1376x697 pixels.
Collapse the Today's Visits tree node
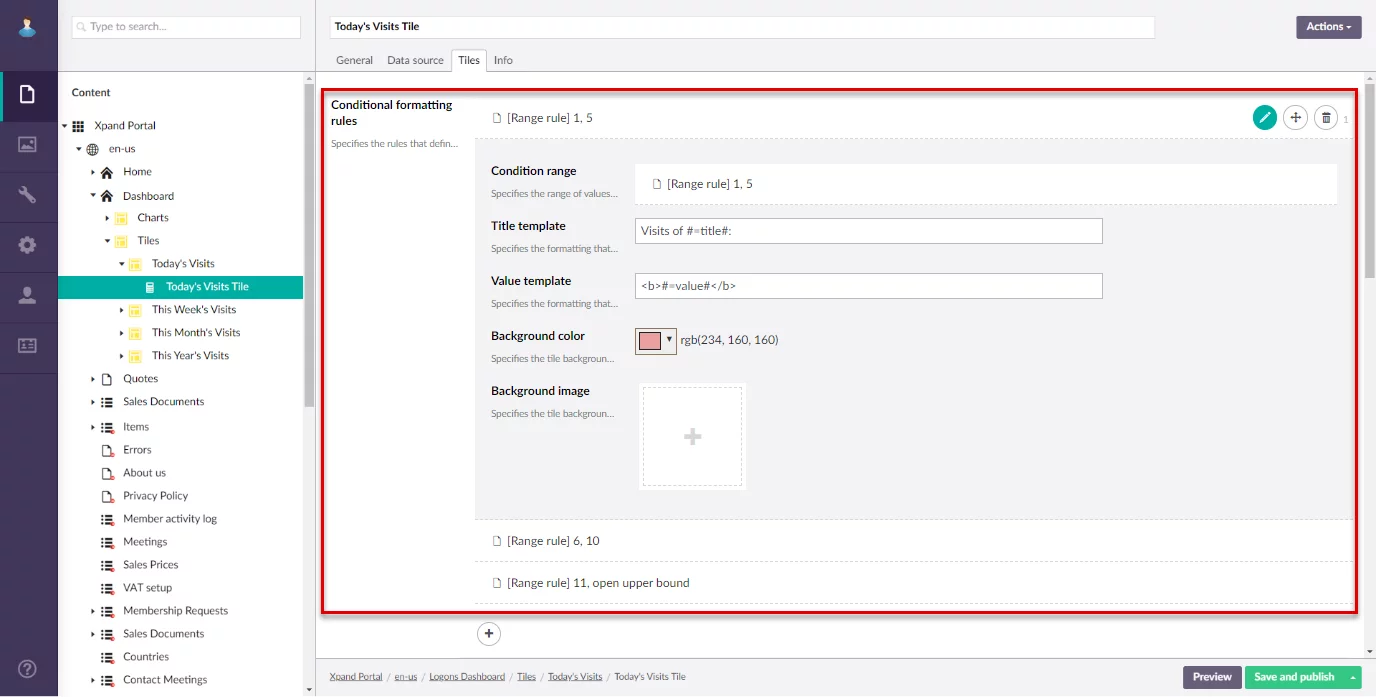(x=122, y=264)
